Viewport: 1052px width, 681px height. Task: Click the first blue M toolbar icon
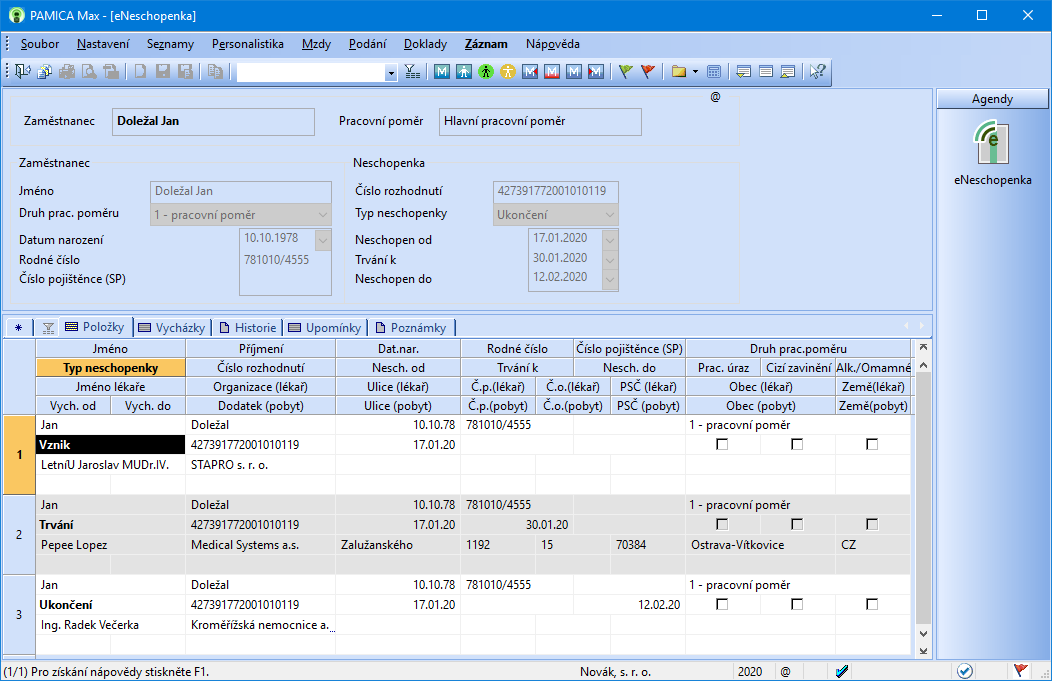(441, 71)
